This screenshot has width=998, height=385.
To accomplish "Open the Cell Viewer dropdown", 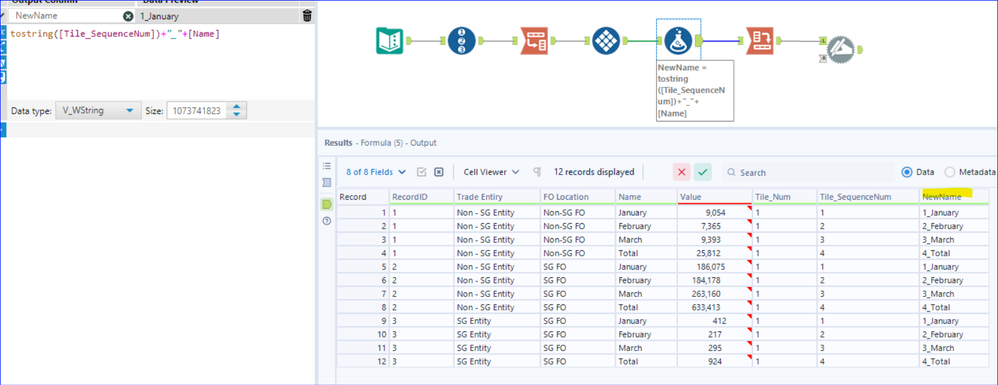I will [491, 172].
